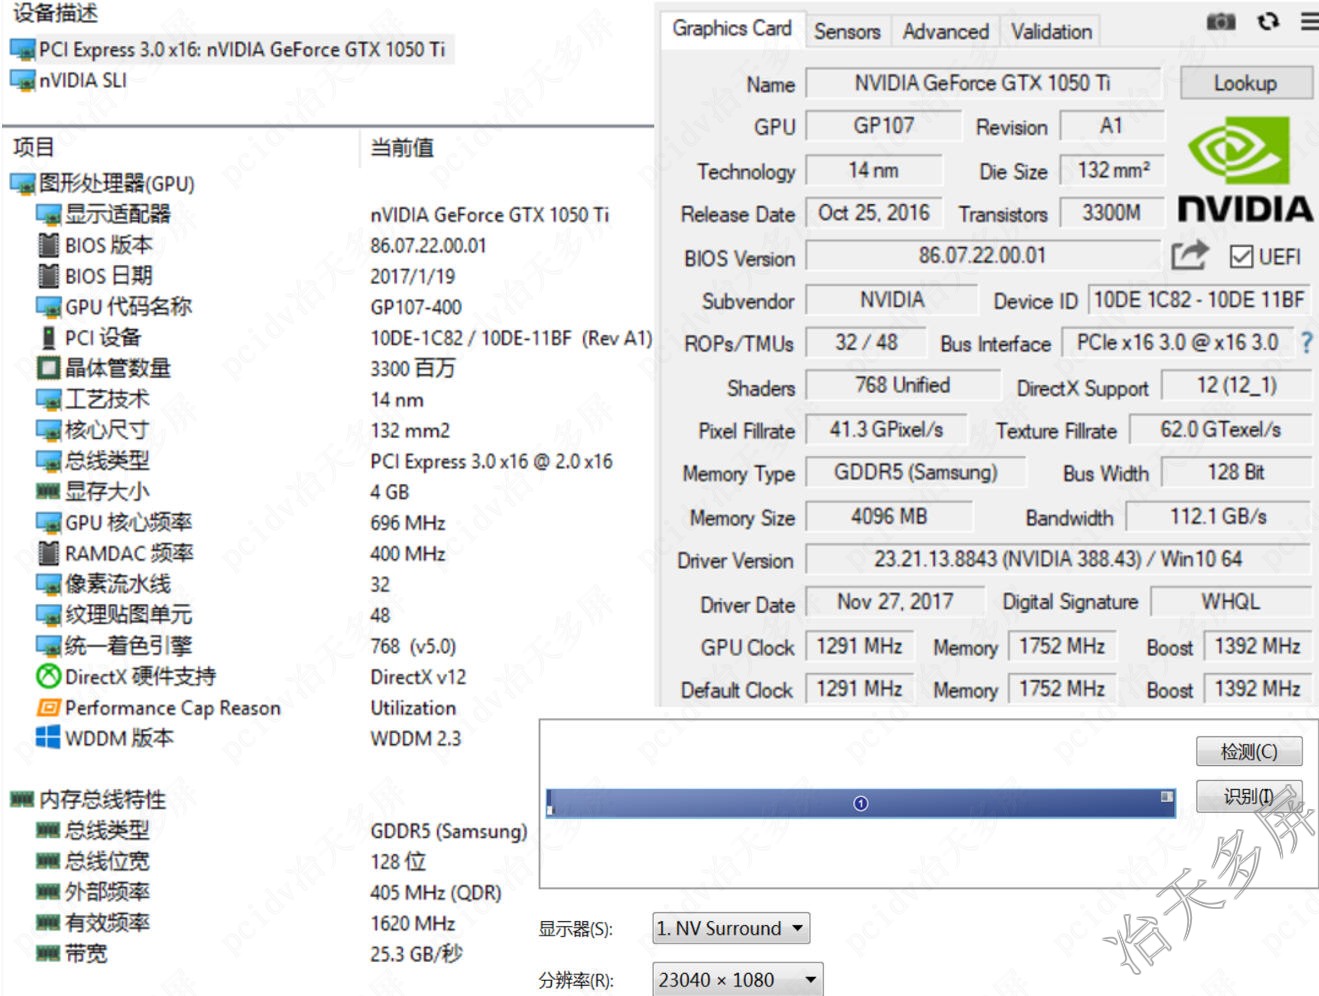The height and width of the screenshot is (996, 1319).
Task: Click the bus interface question mark
Action: pos(1306,343)
